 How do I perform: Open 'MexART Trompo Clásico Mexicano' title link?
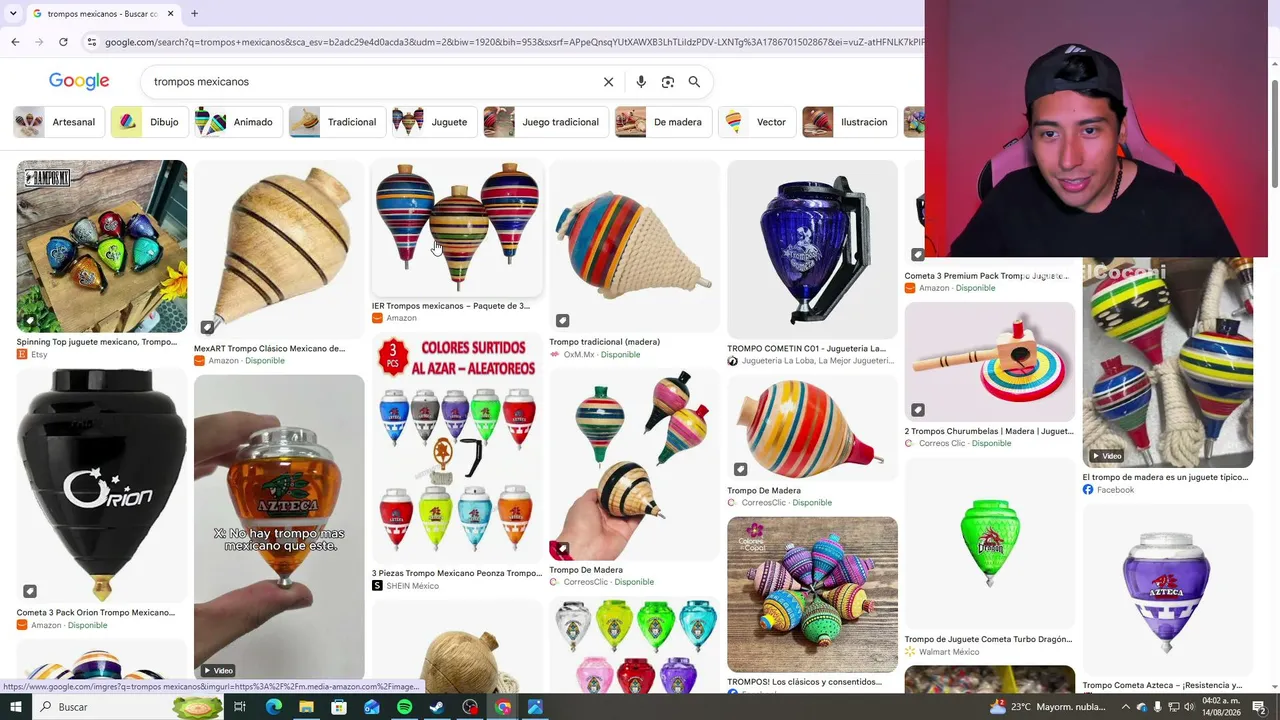[269, 349]
